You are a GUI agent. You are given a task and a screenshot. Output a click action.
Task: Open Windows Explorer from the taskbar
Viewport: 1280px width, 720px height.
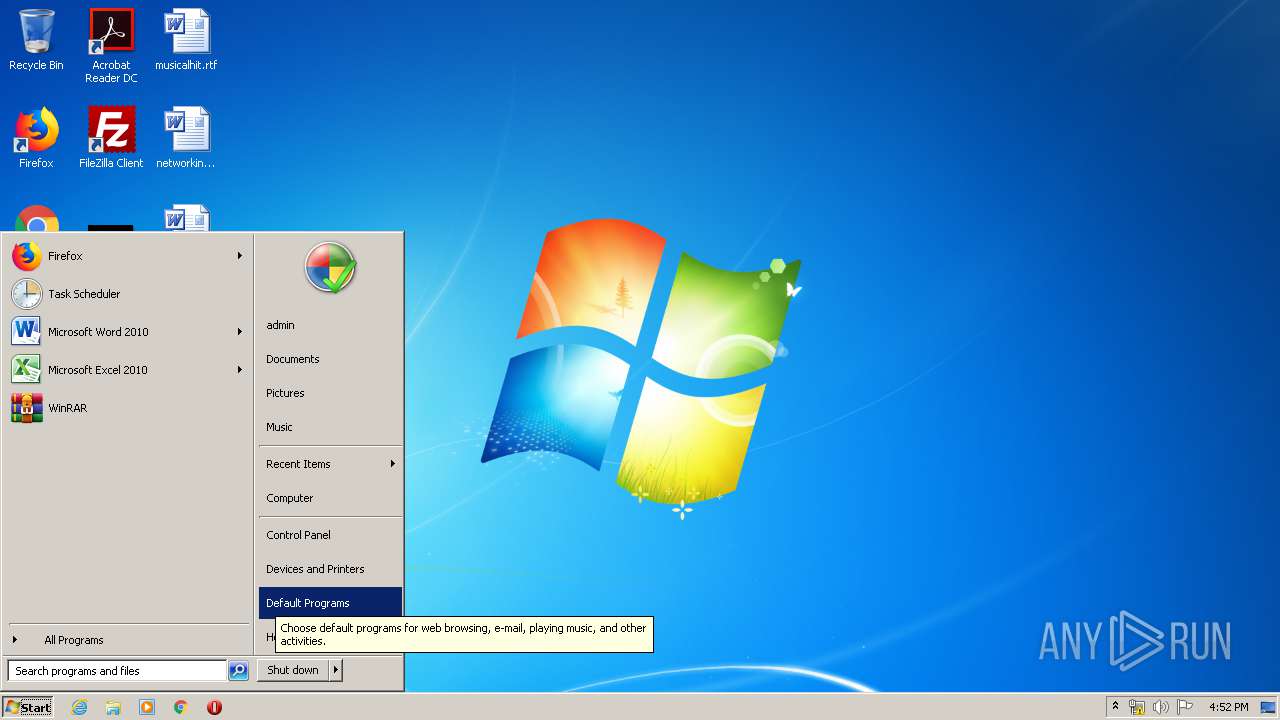pyautogui.click(x=113, y=707)
